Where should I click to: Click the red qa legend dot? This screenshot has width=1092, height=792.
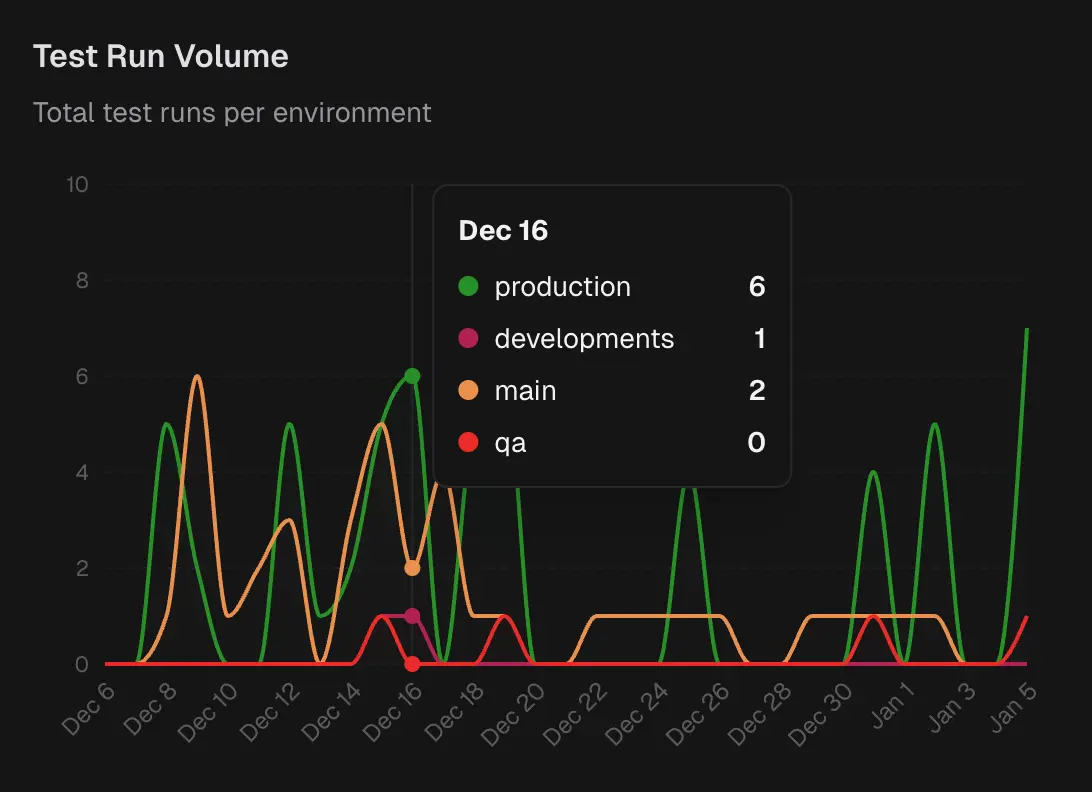coord(466,443)
